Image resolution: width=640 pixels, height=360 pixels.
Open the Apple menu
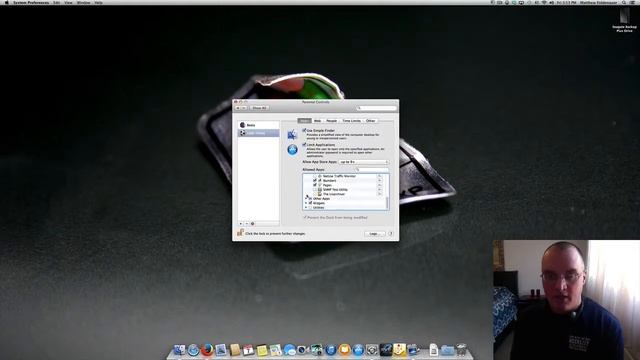[x=6, y=2]
